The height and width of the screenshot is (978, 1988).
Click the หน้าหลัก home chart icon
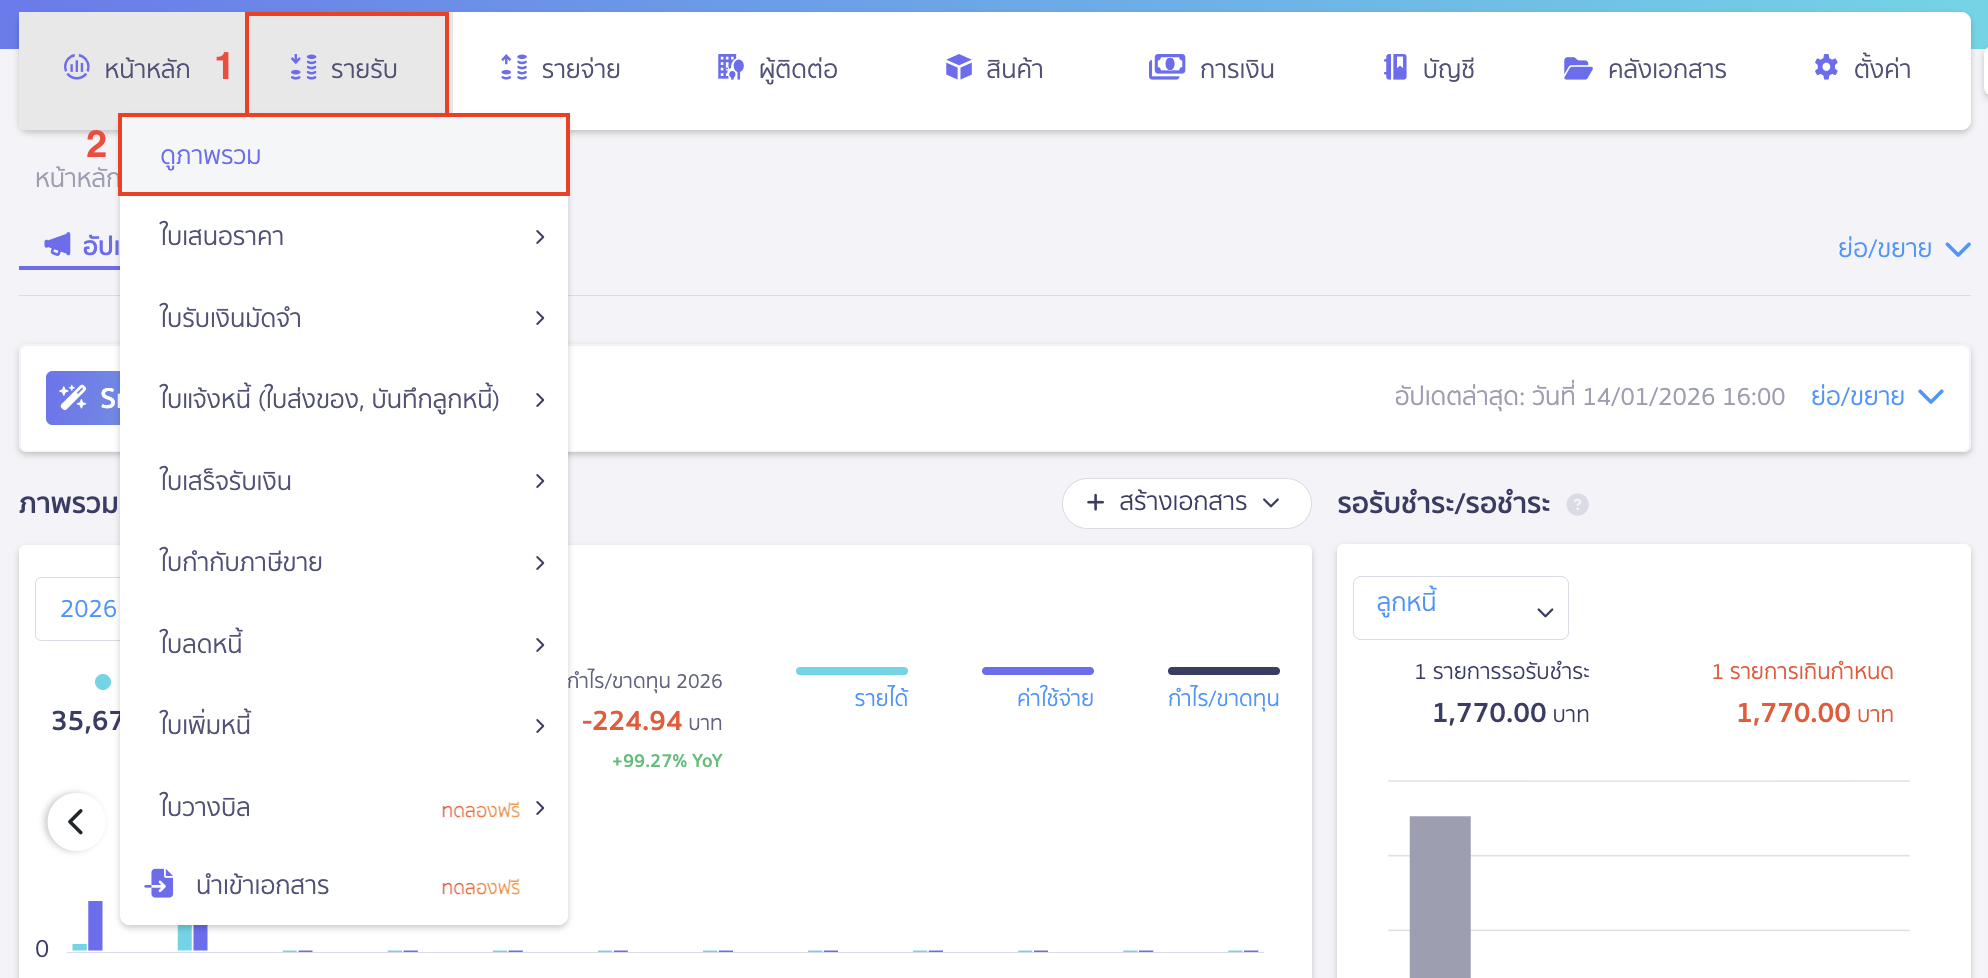coord(75,68)
